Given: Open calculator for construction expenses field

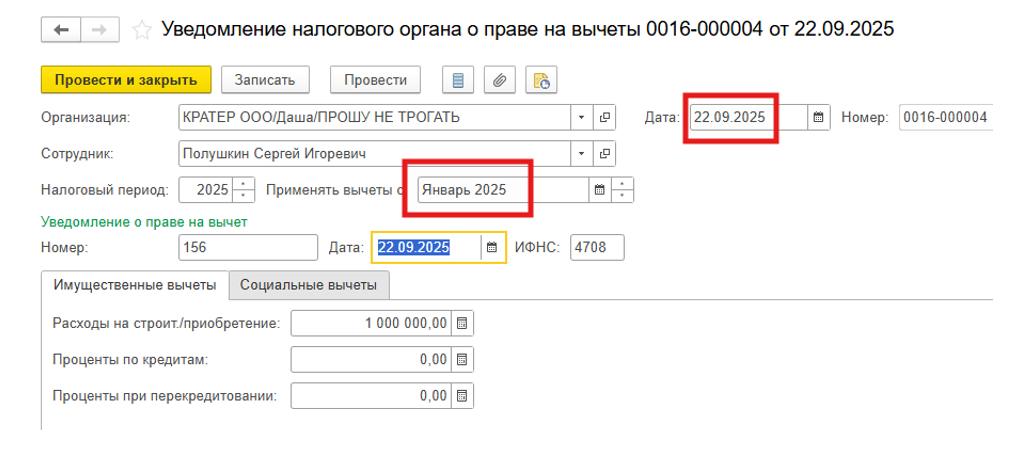Looking at the screenshot, I should (461, 323).
